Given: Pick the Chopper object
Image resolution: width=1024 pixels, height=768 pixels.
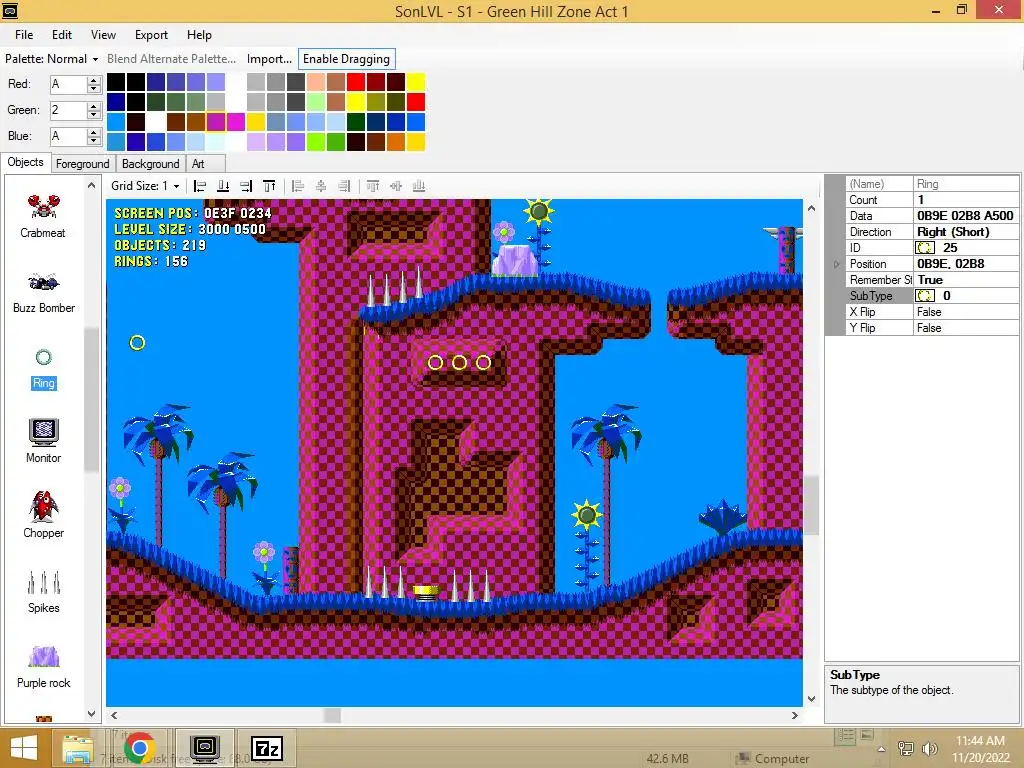Looking at the screenshot, I should coord(43,516).
